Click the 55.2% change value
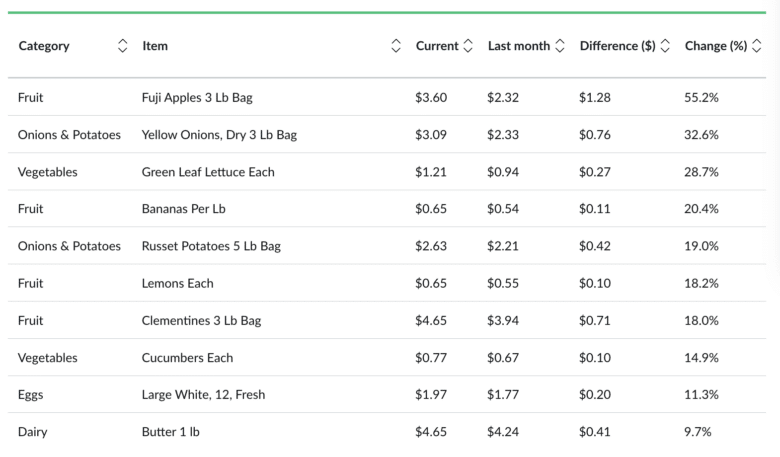The image size is (780, 457). pos(701,98)
